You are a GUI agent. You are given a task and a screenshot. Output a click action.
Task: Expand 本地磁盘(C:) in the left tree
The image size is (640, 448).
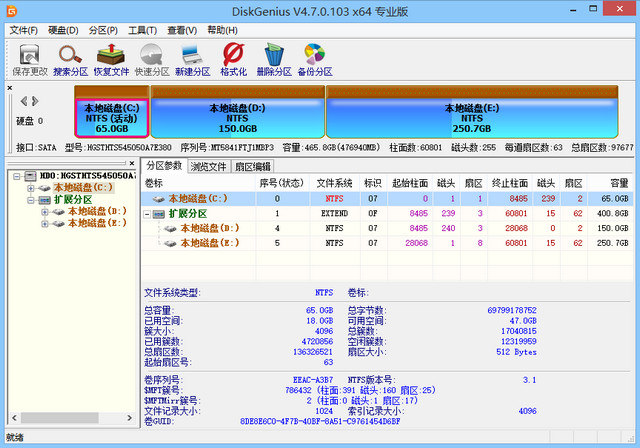pyautogui.click(x=31, y=187)
